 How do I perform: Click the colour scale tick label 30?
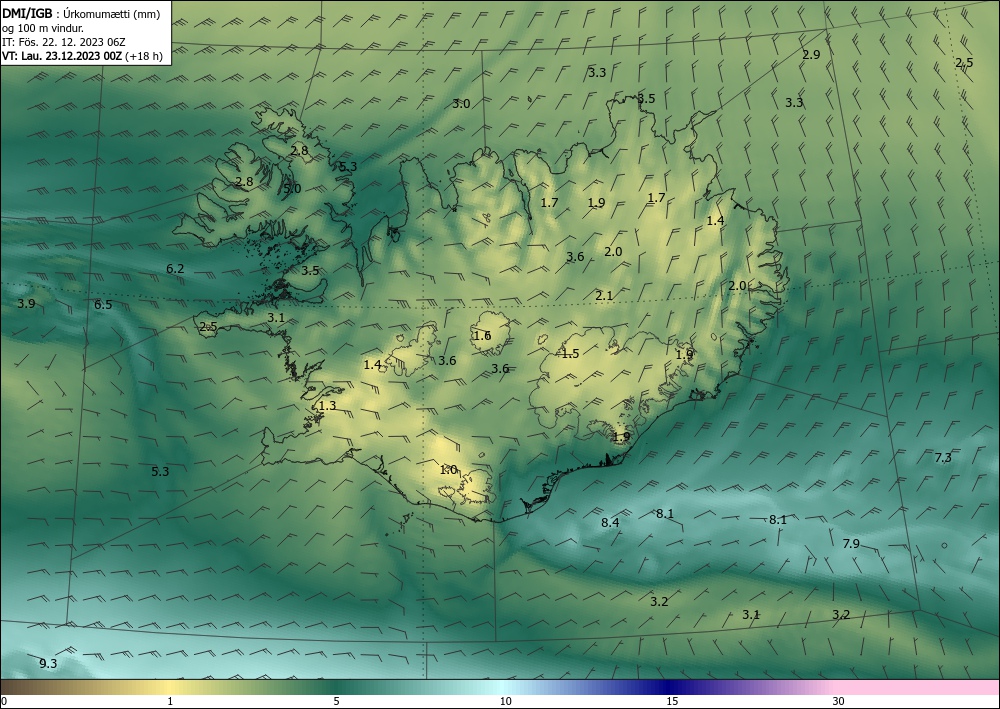click(839, 701)
